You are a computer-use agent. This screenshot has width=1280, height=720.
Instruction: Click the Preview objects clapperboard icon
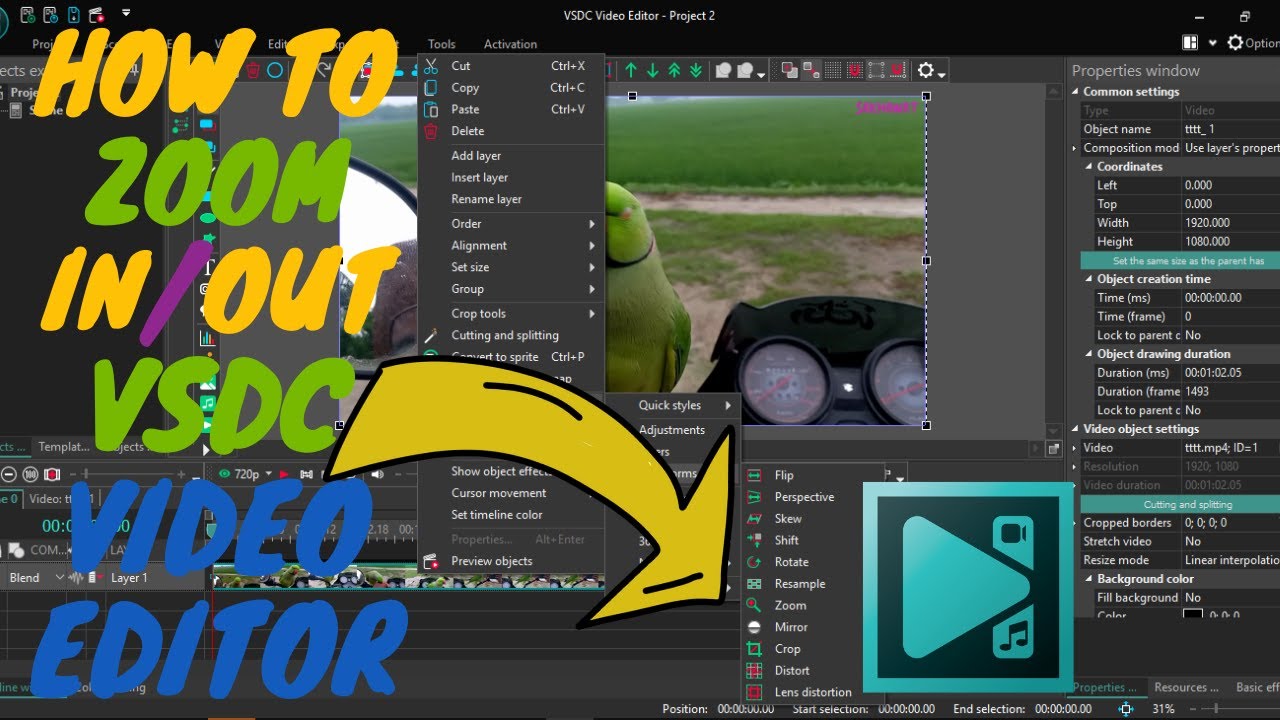[x=431, y=562]
